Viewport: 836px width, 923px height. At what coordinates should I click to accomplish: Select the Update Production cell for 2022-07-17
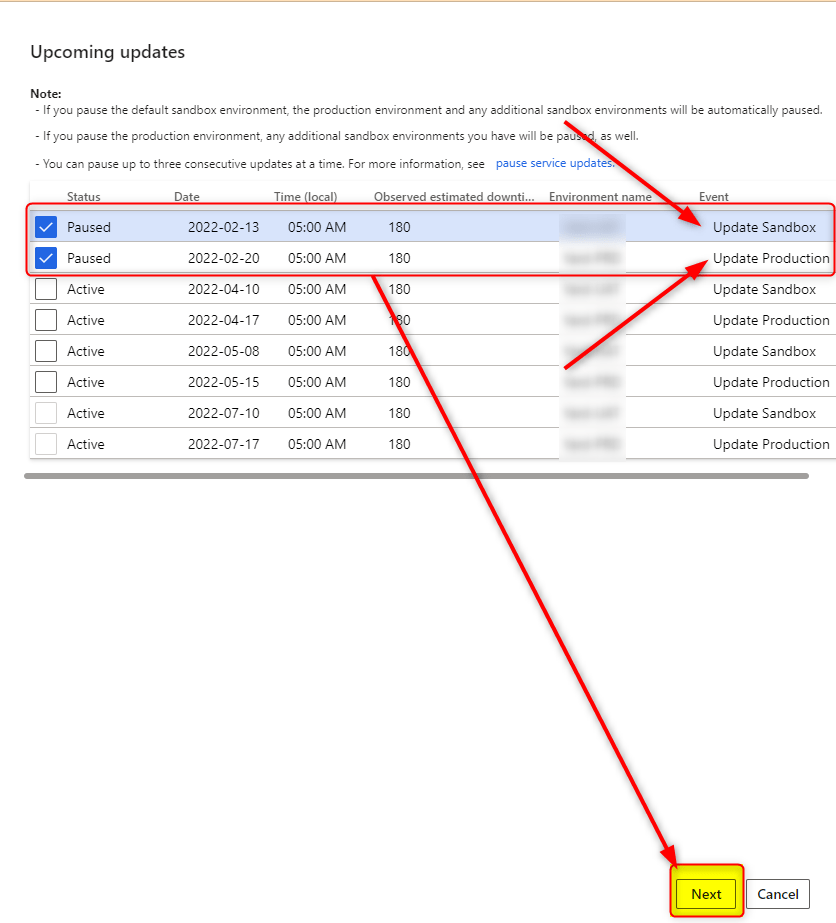[771, 444]
